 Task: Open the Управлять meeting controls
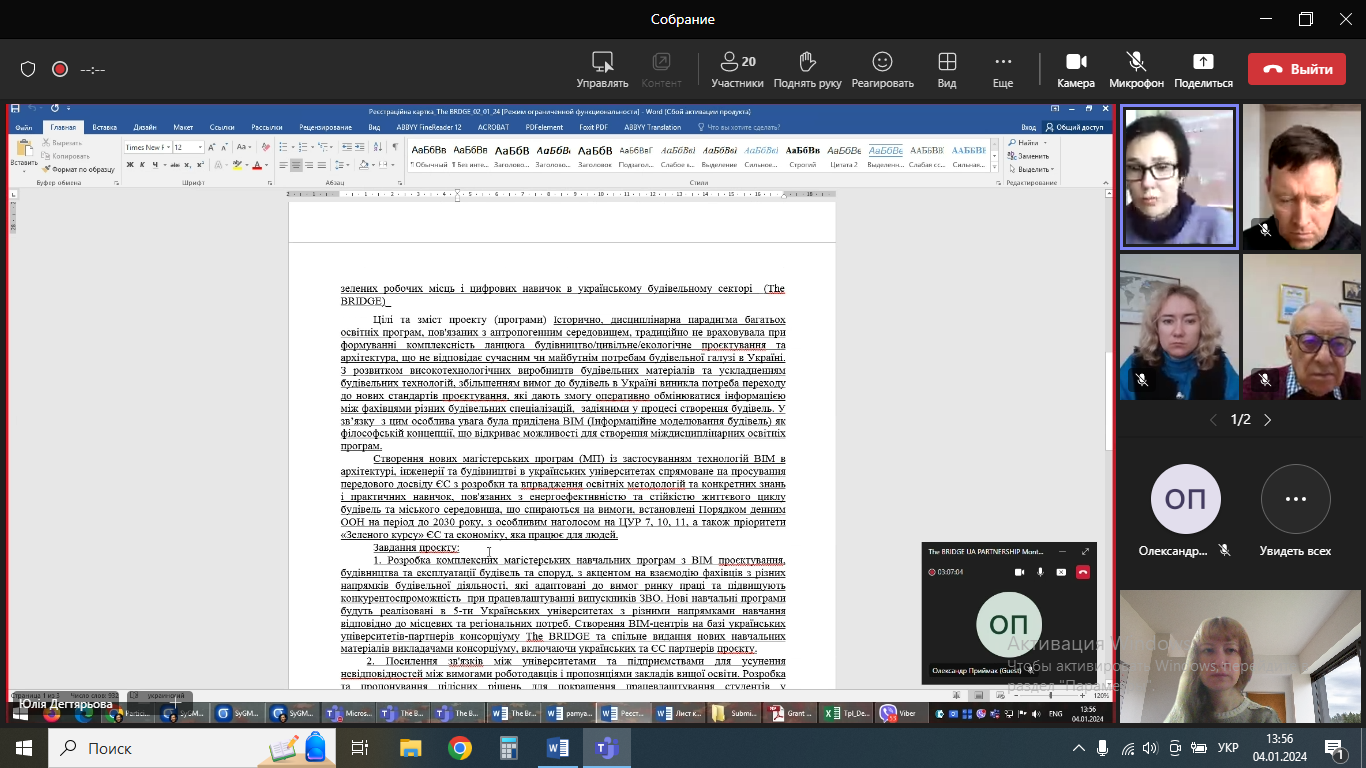pyautogui.click(x=602, y=69)
